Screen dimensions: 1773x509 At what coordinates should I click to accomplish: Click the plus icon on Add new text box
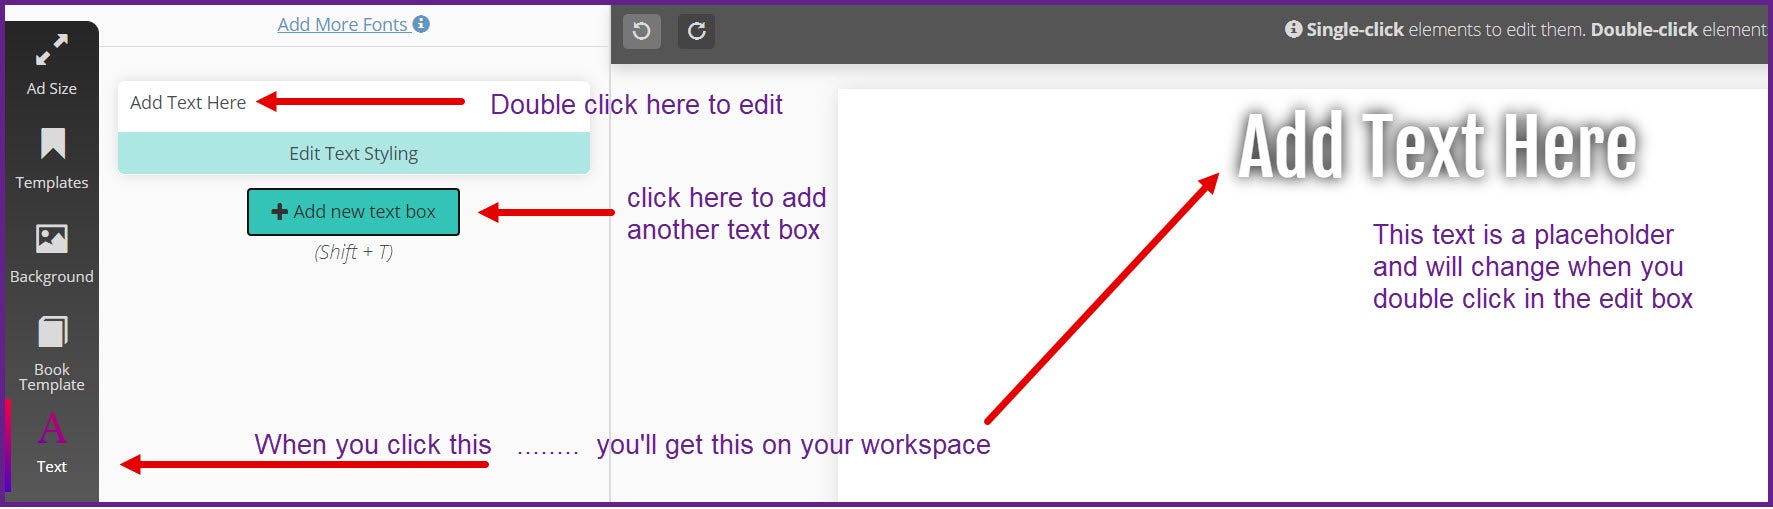[x=280, y=212]
